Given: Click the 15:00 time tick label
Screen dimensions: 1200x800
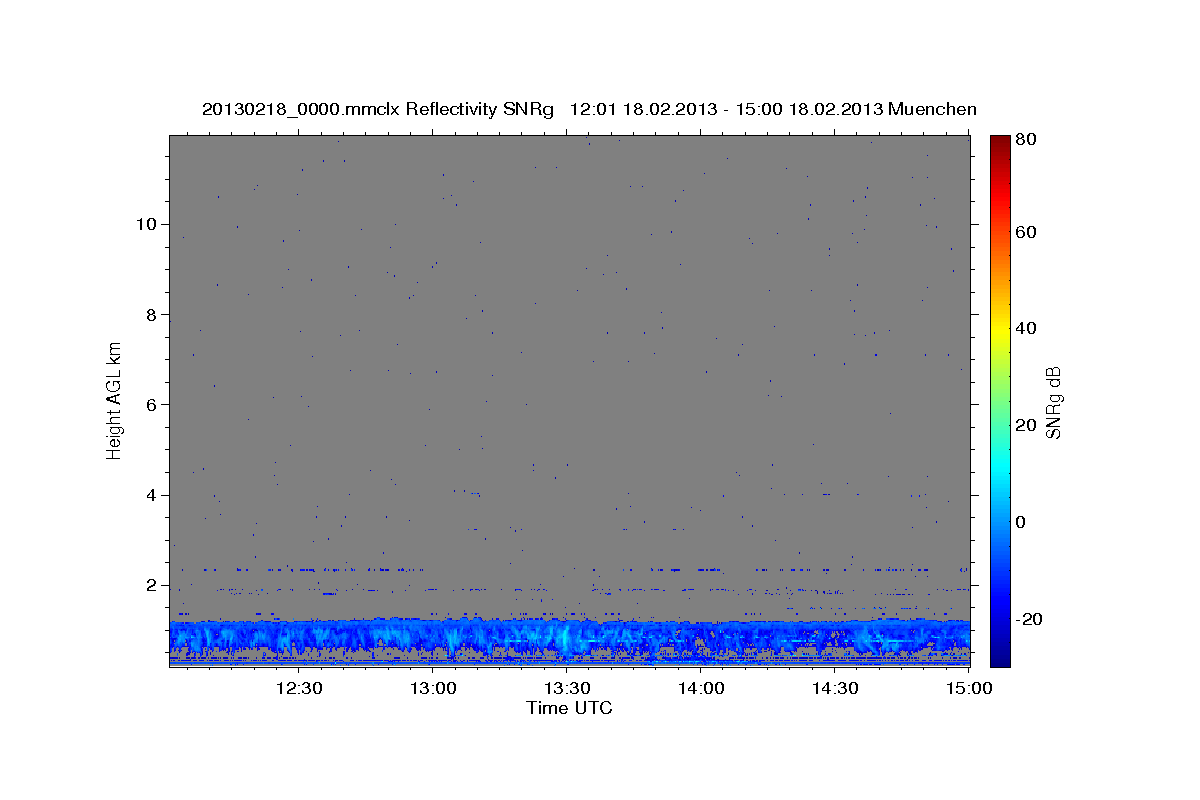Looking at the screenshot, I should coord(969,689).
